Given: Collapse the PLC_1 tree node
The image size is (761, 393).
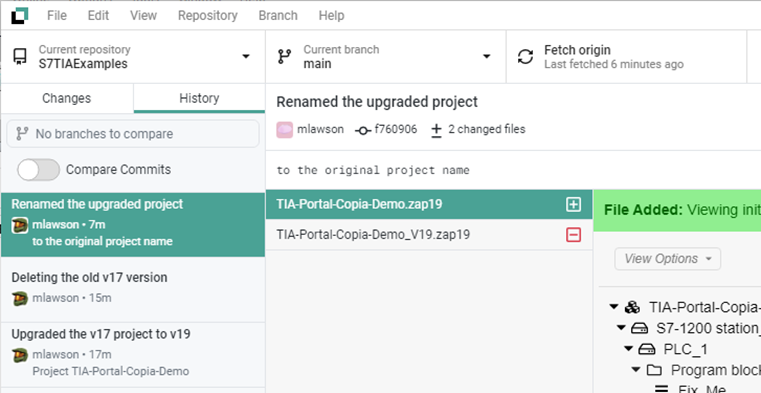Looking at the screenshot, I should 629,349.
